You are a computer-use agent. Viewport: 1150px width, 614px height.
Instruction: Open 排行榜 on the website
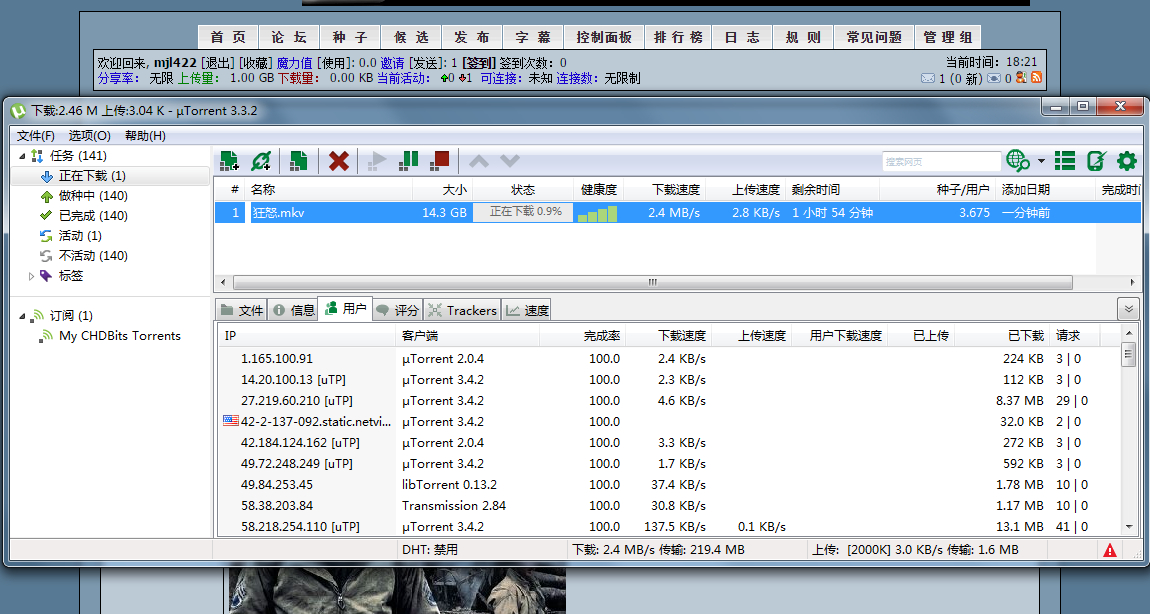tap(678, 37)
